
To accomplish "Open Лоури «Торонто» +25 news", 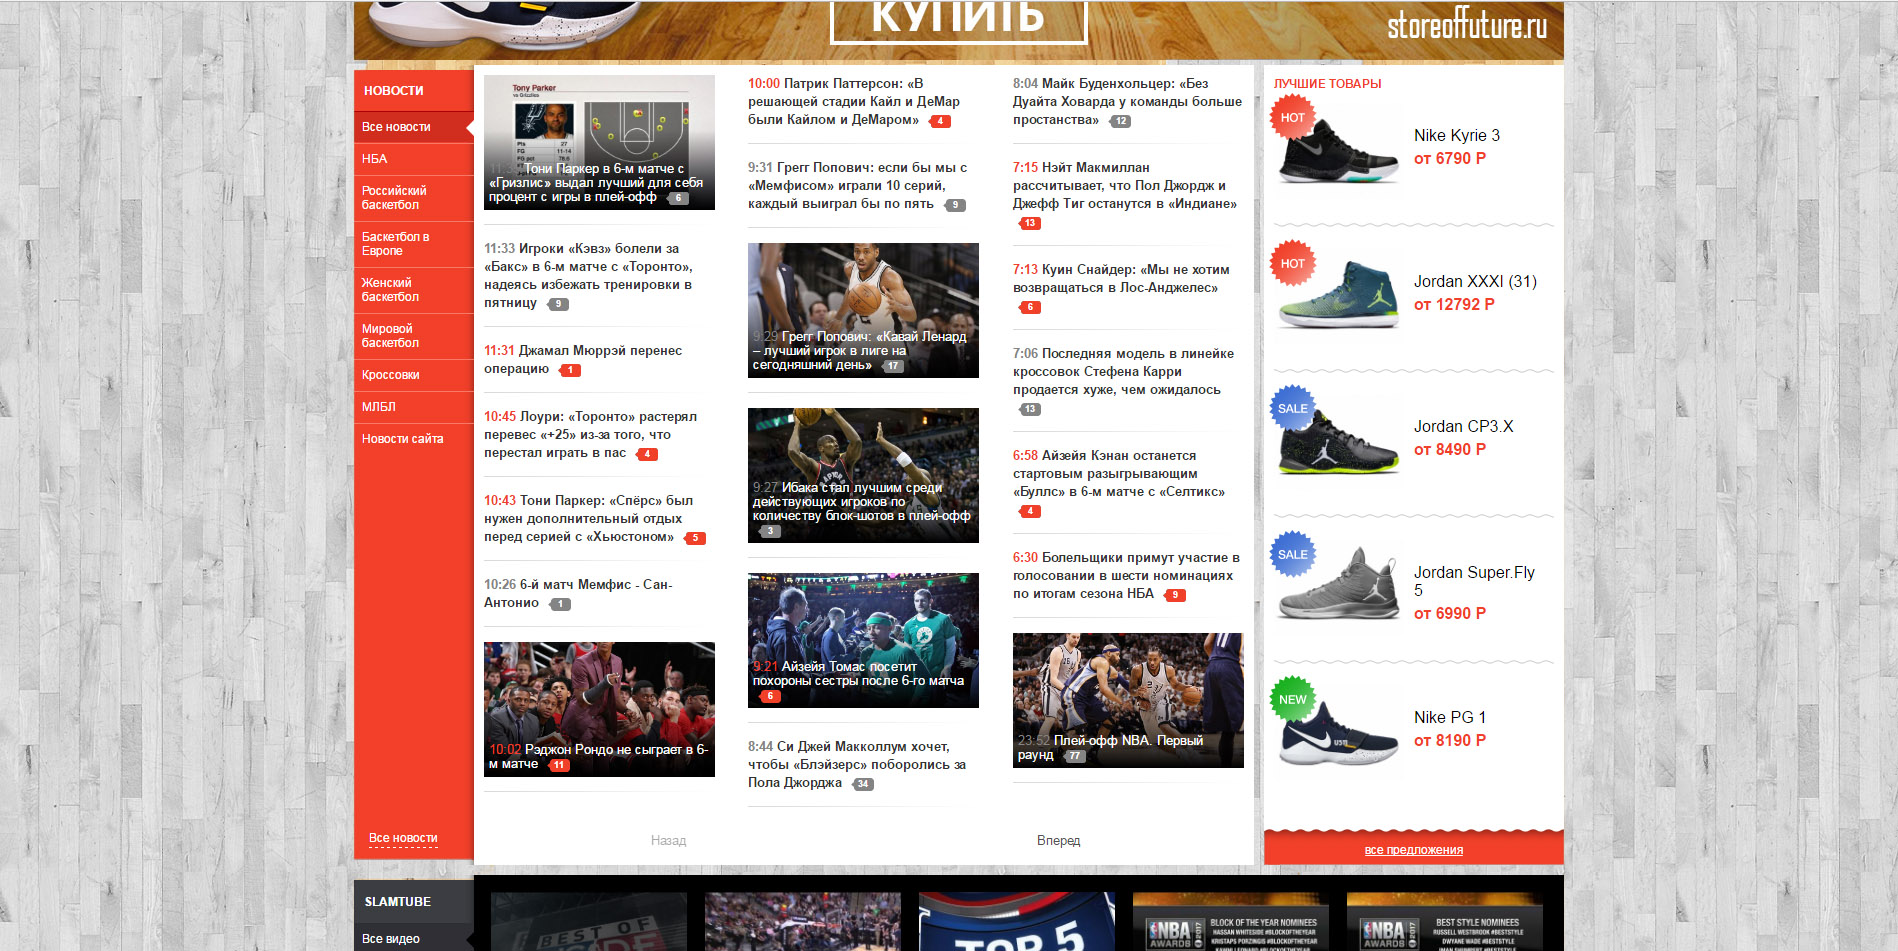I will coord(590,435).
